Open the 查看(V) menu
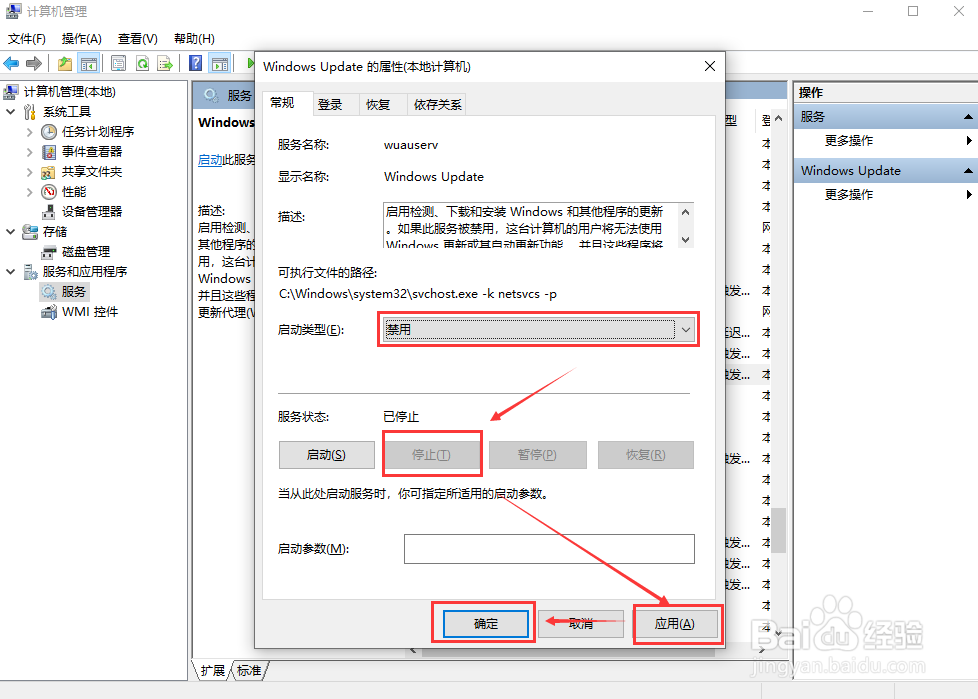978x699 pixels. pyautogui.click(x=138, y=39)
